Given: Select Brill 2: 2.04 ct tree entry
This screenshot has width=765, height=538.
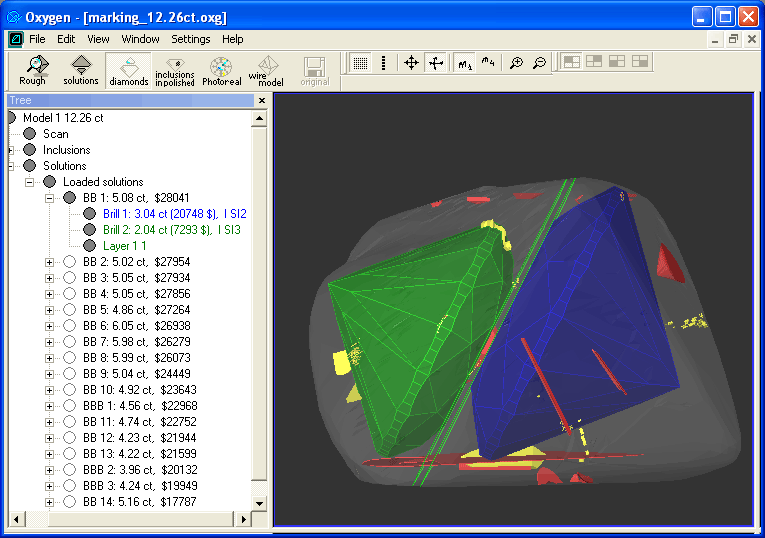Looking at the screenshot, I should (171, 230).
